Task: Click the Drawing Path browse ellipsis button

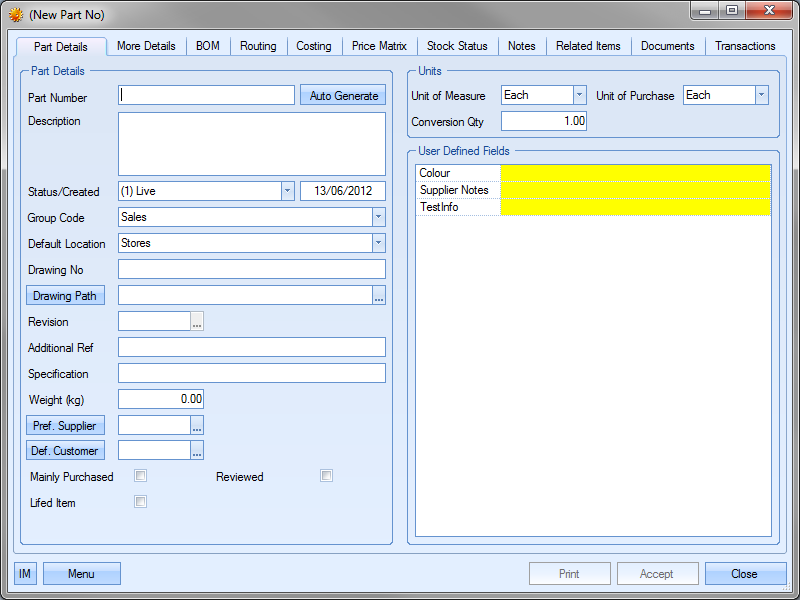Action: pyautogui.click(x=379, y=295)
